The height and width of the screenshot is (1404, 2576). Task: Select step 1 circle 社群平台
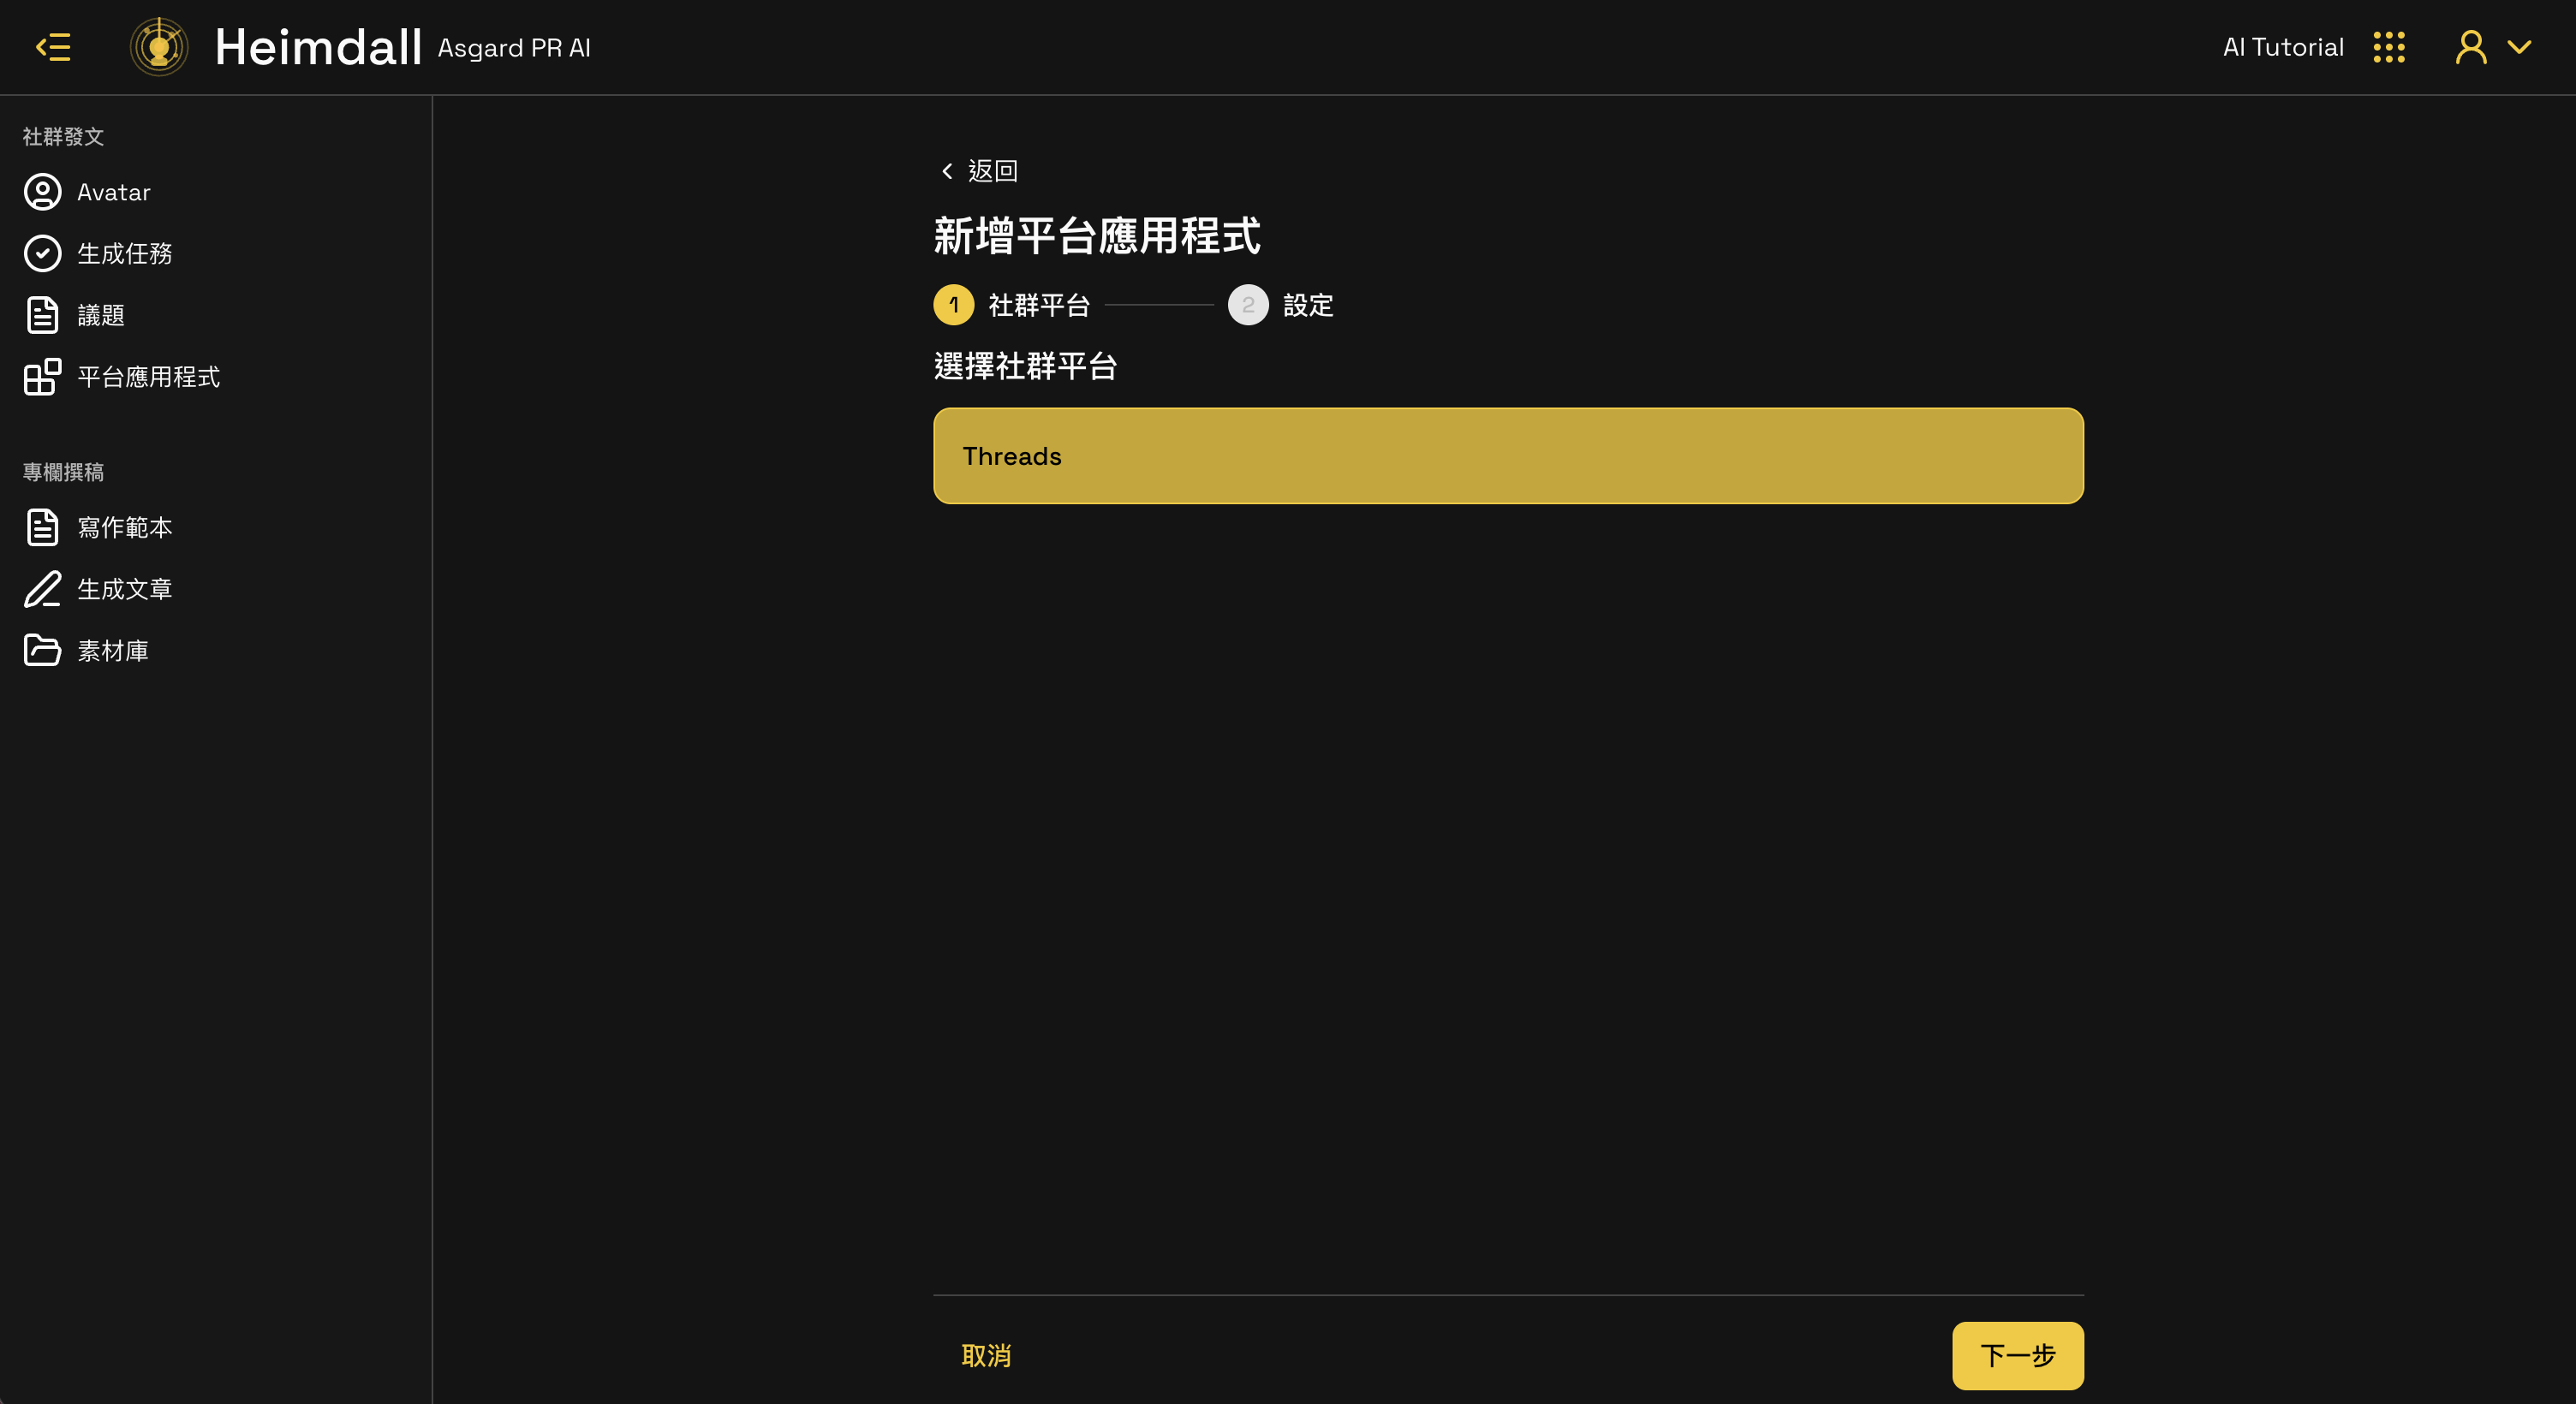[953, 305]
